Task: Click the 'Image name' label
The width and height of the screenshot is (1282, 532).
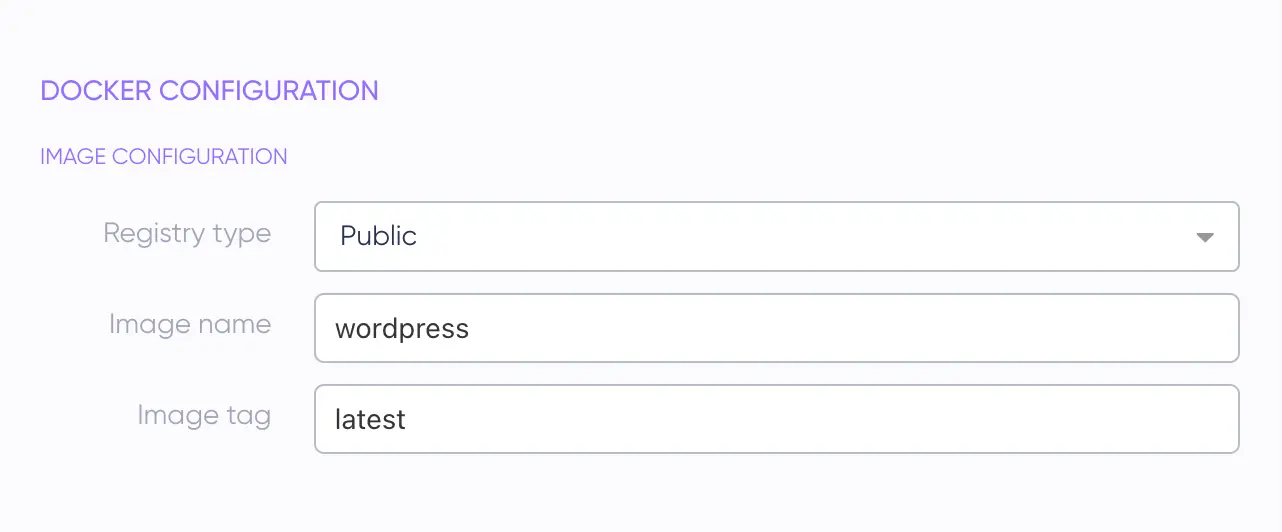Action: click(x=190, y=325)
